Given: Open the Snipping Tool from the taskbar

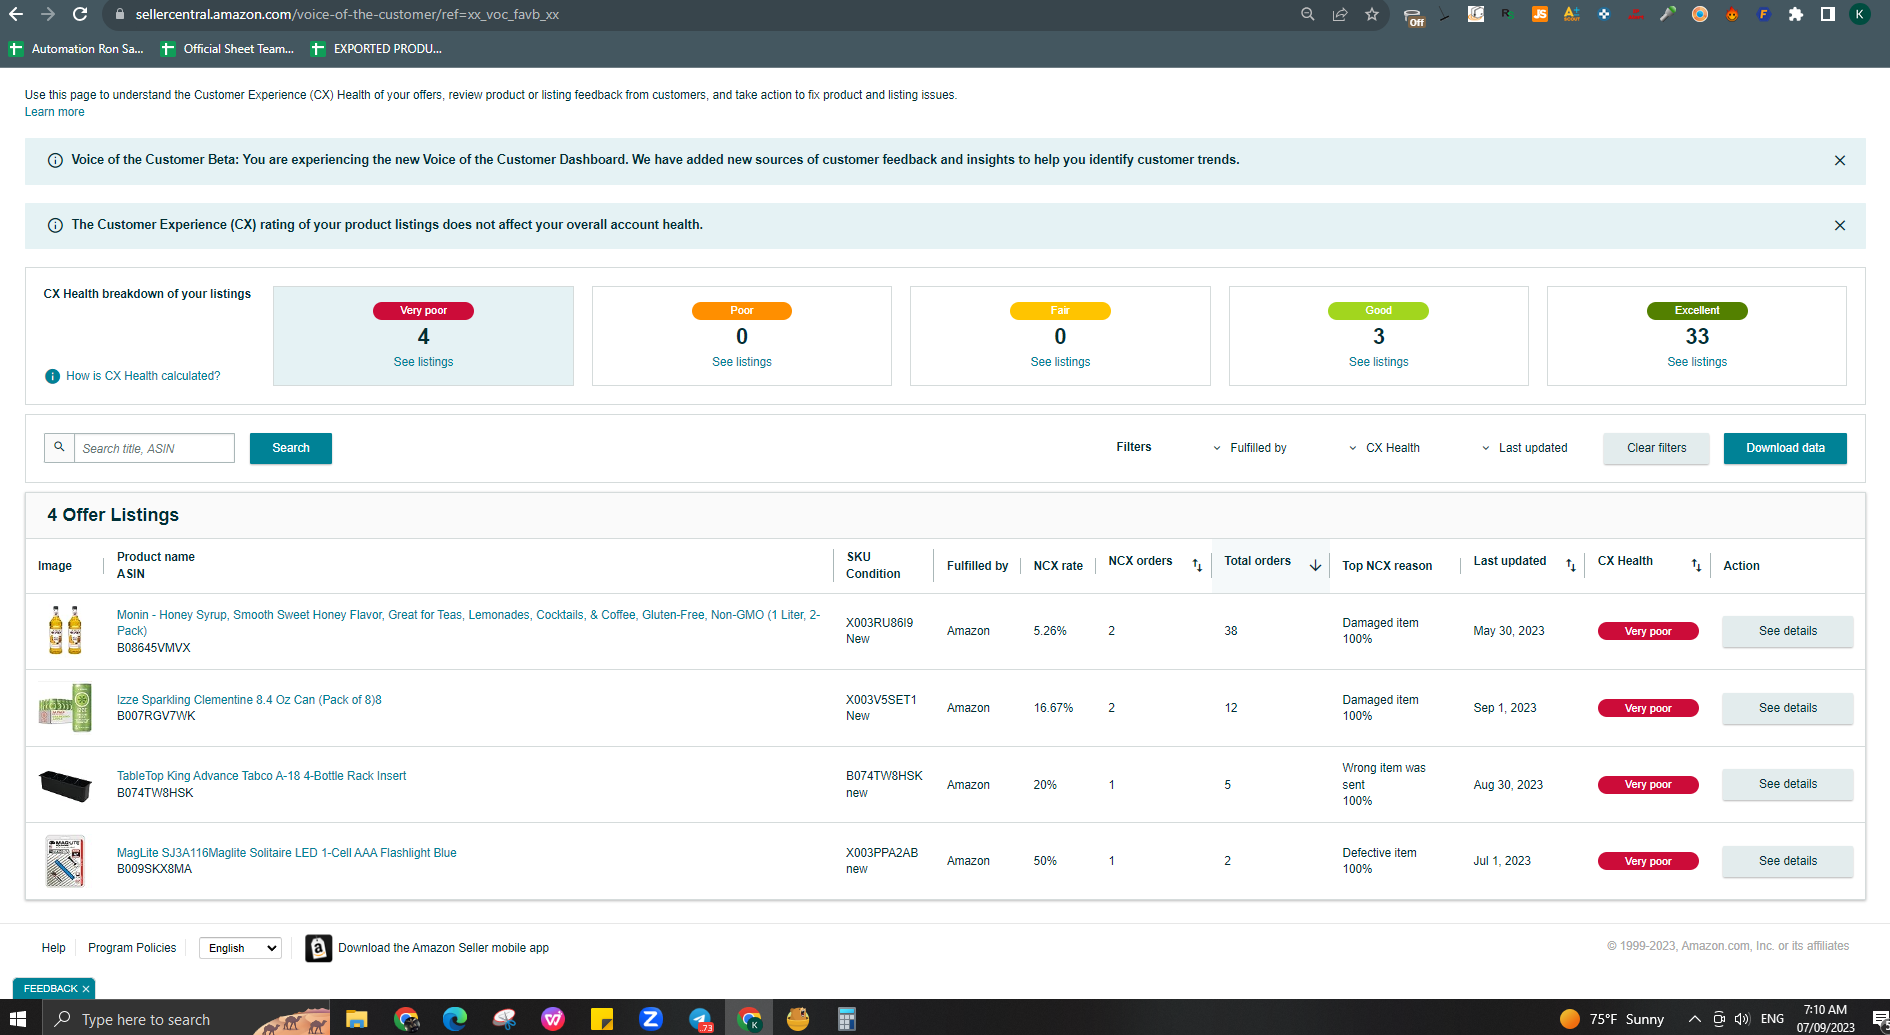Looking at the screenshot, I should click(x=504, y=1019).
